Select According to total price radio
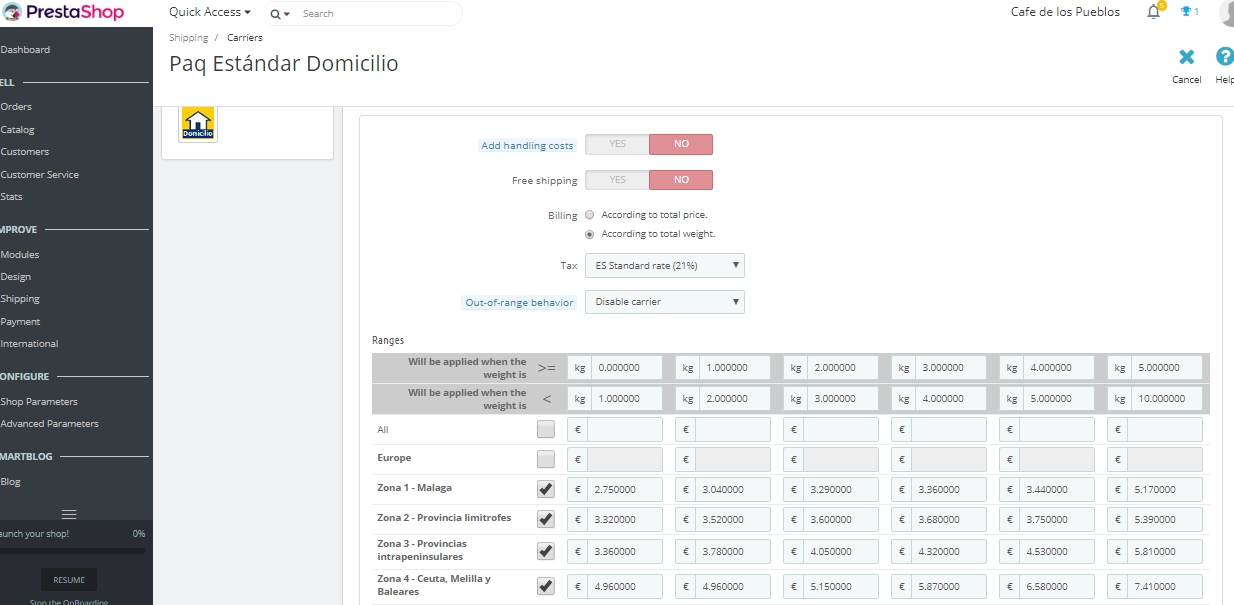This screenshot has width=1234, height=605. (590, 215)
